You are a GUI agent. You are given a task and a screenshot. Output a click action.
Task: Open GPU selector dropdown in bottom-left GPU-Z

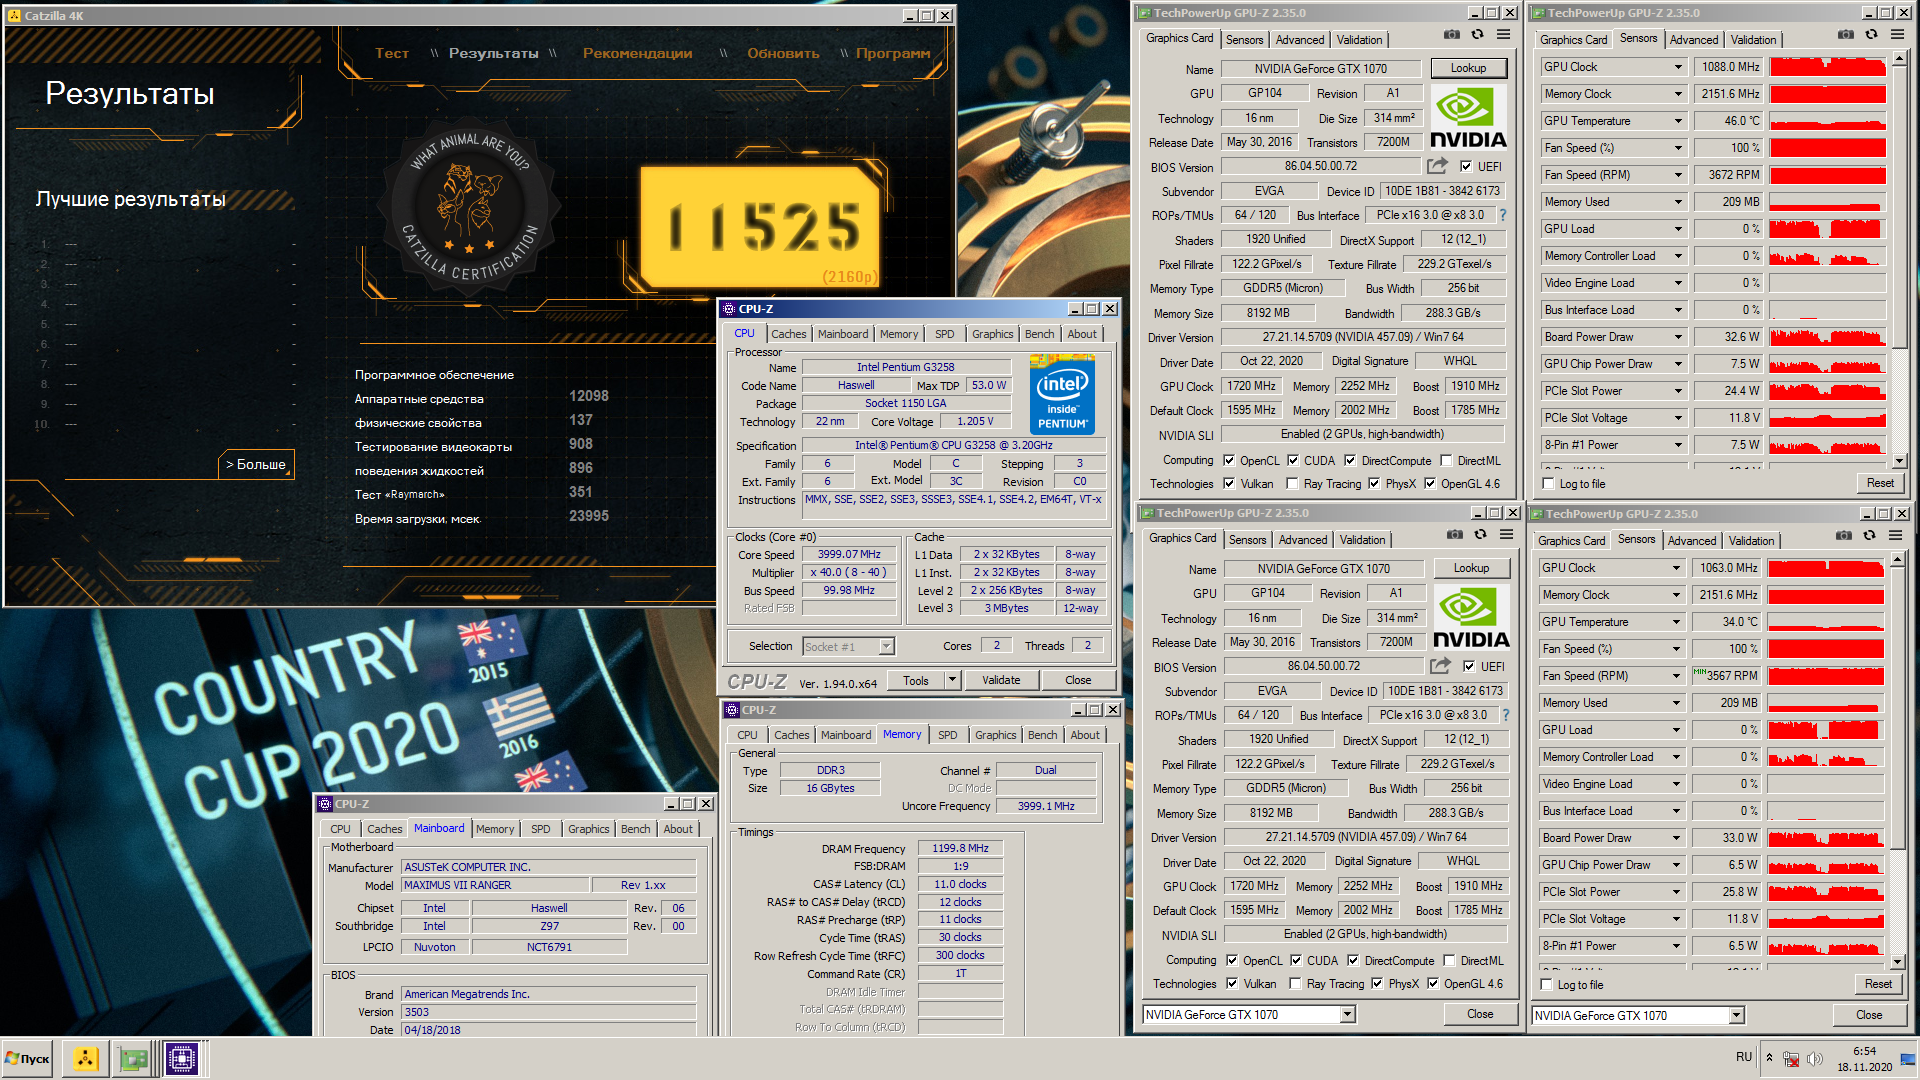[1348, 1015]
